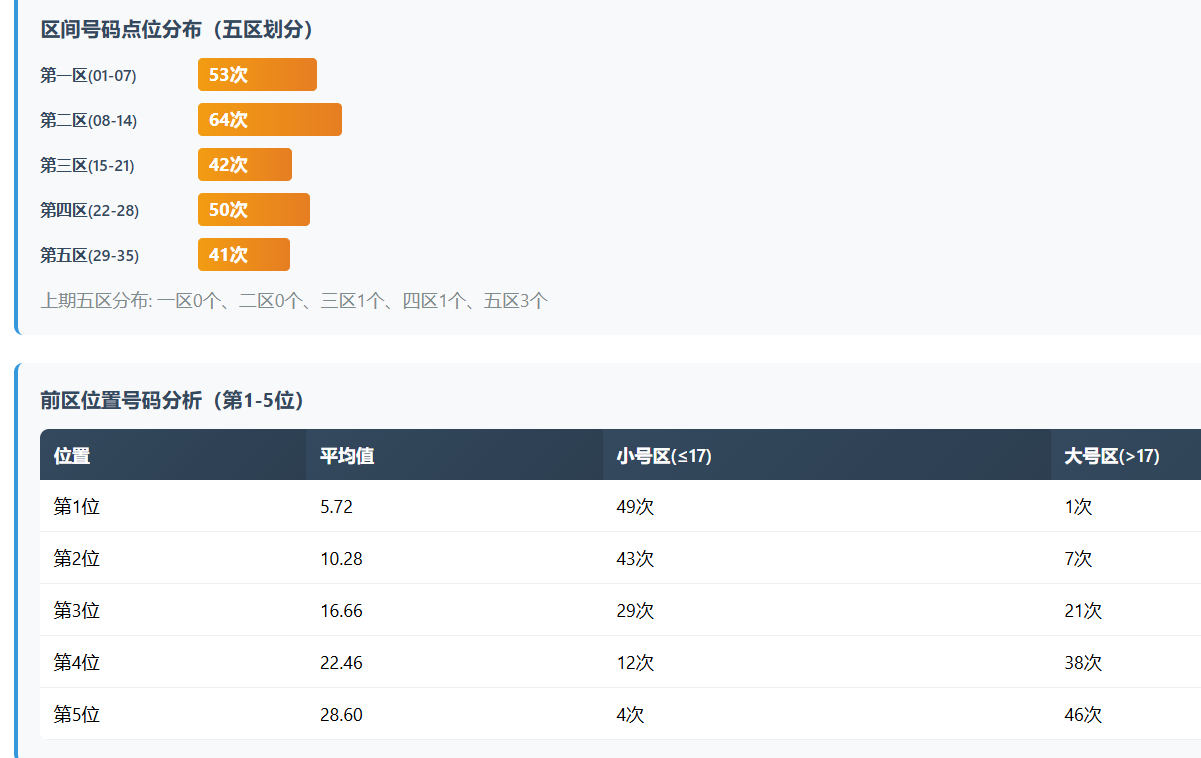The height and width of the screenshot is (758, 1201).
Task: Select the 第三区(15-21) bar showing 42次
Action: [245, 165]
